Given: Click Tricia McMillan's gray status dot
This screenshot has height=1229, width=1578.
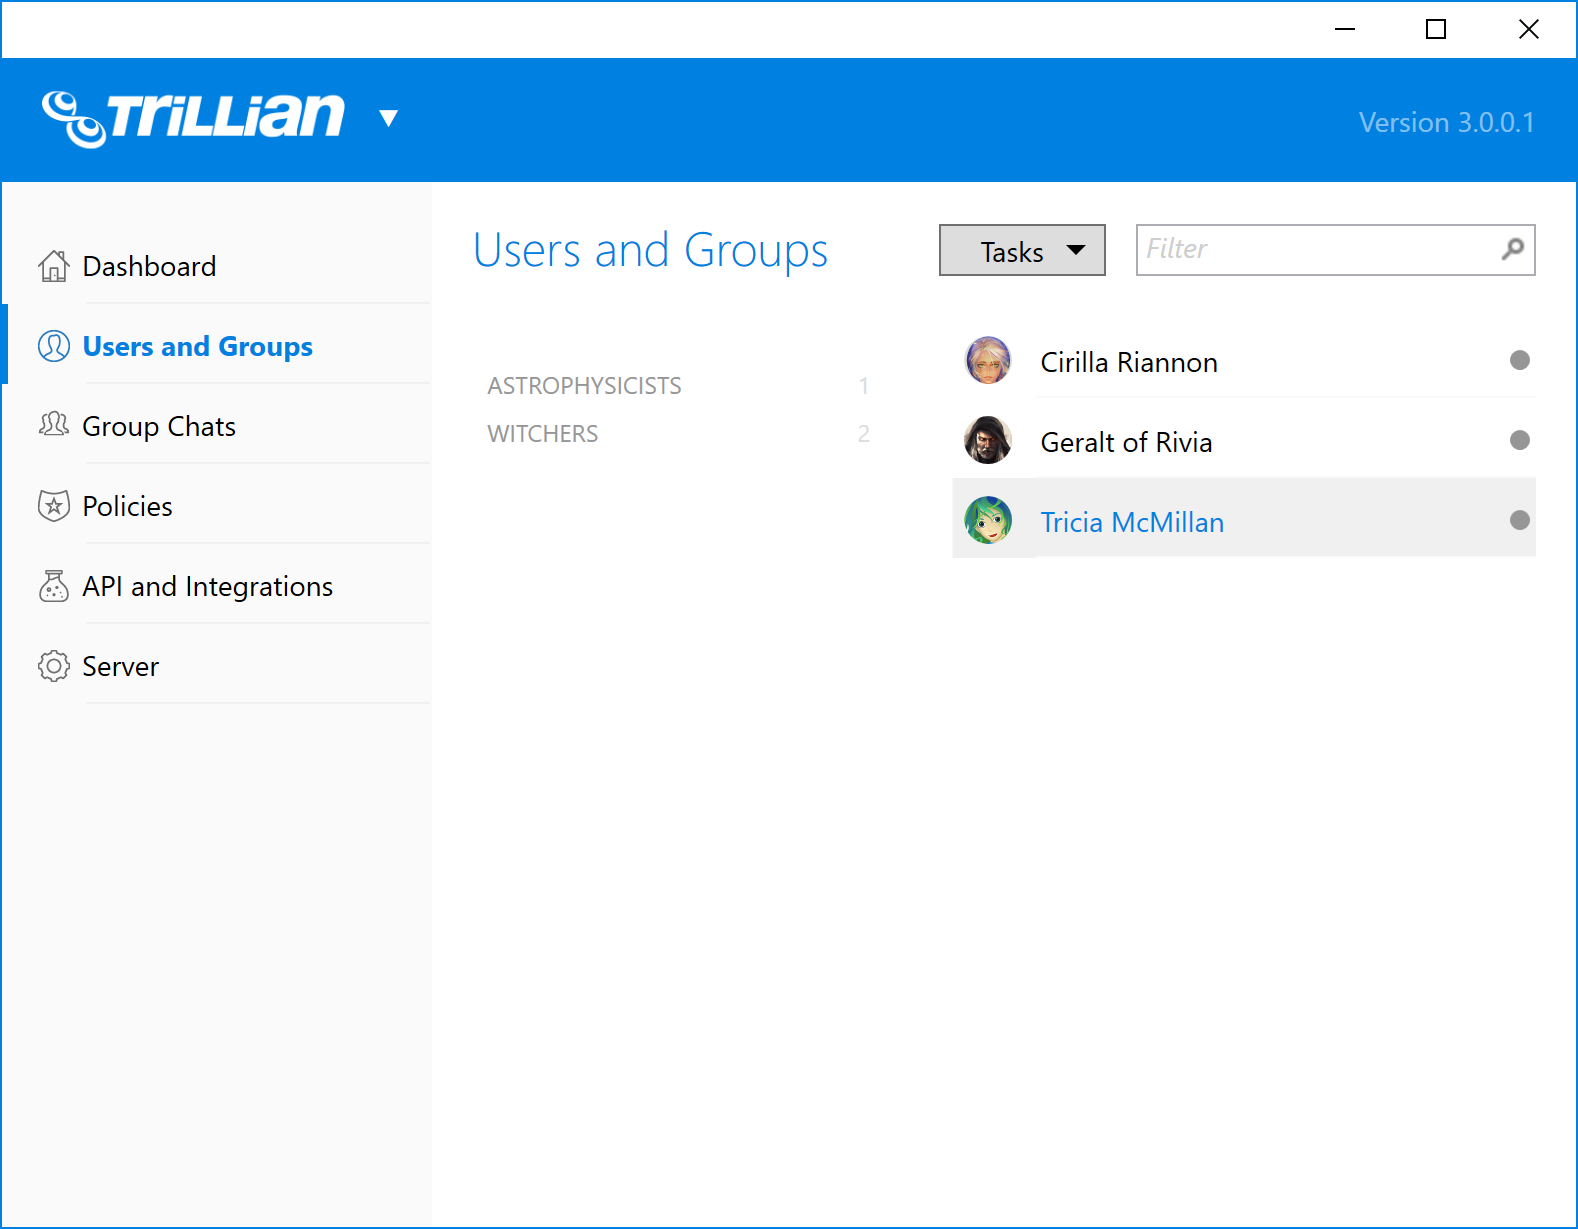Looking at the screenshot, I should [1520, 520].
